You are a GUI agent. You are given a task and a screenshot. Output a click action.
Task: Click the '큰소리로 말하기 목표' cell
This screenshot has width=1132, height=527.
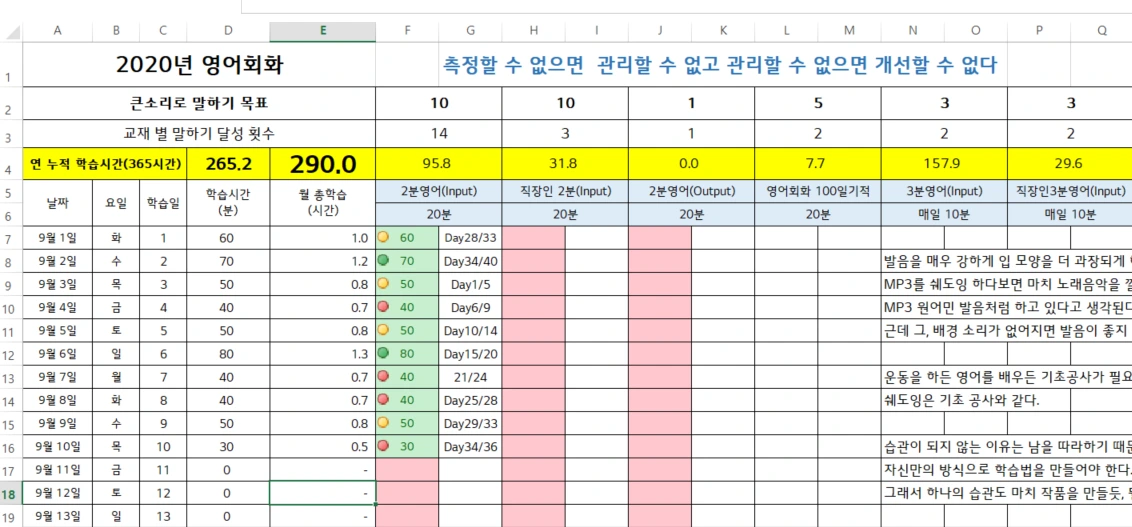click(x=199, y=103)
